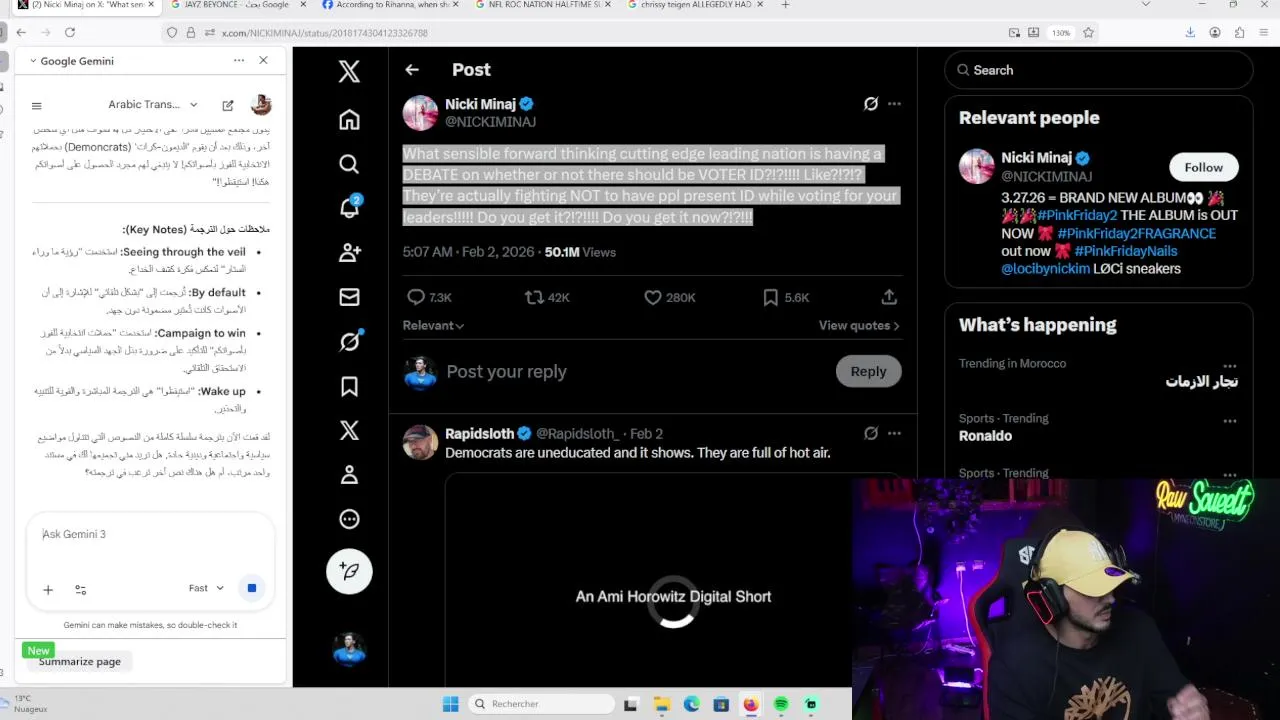Click the Post your reply field
Viewport: 1280px width, 720px height.
(635, 372)
